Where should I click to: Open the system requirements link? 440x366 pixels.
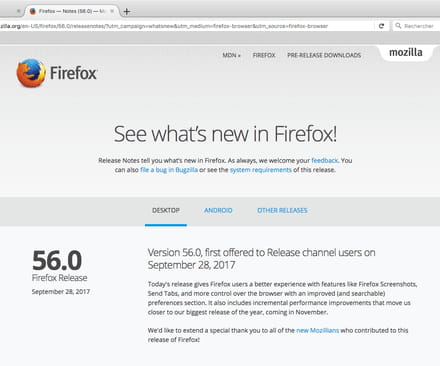261,170
